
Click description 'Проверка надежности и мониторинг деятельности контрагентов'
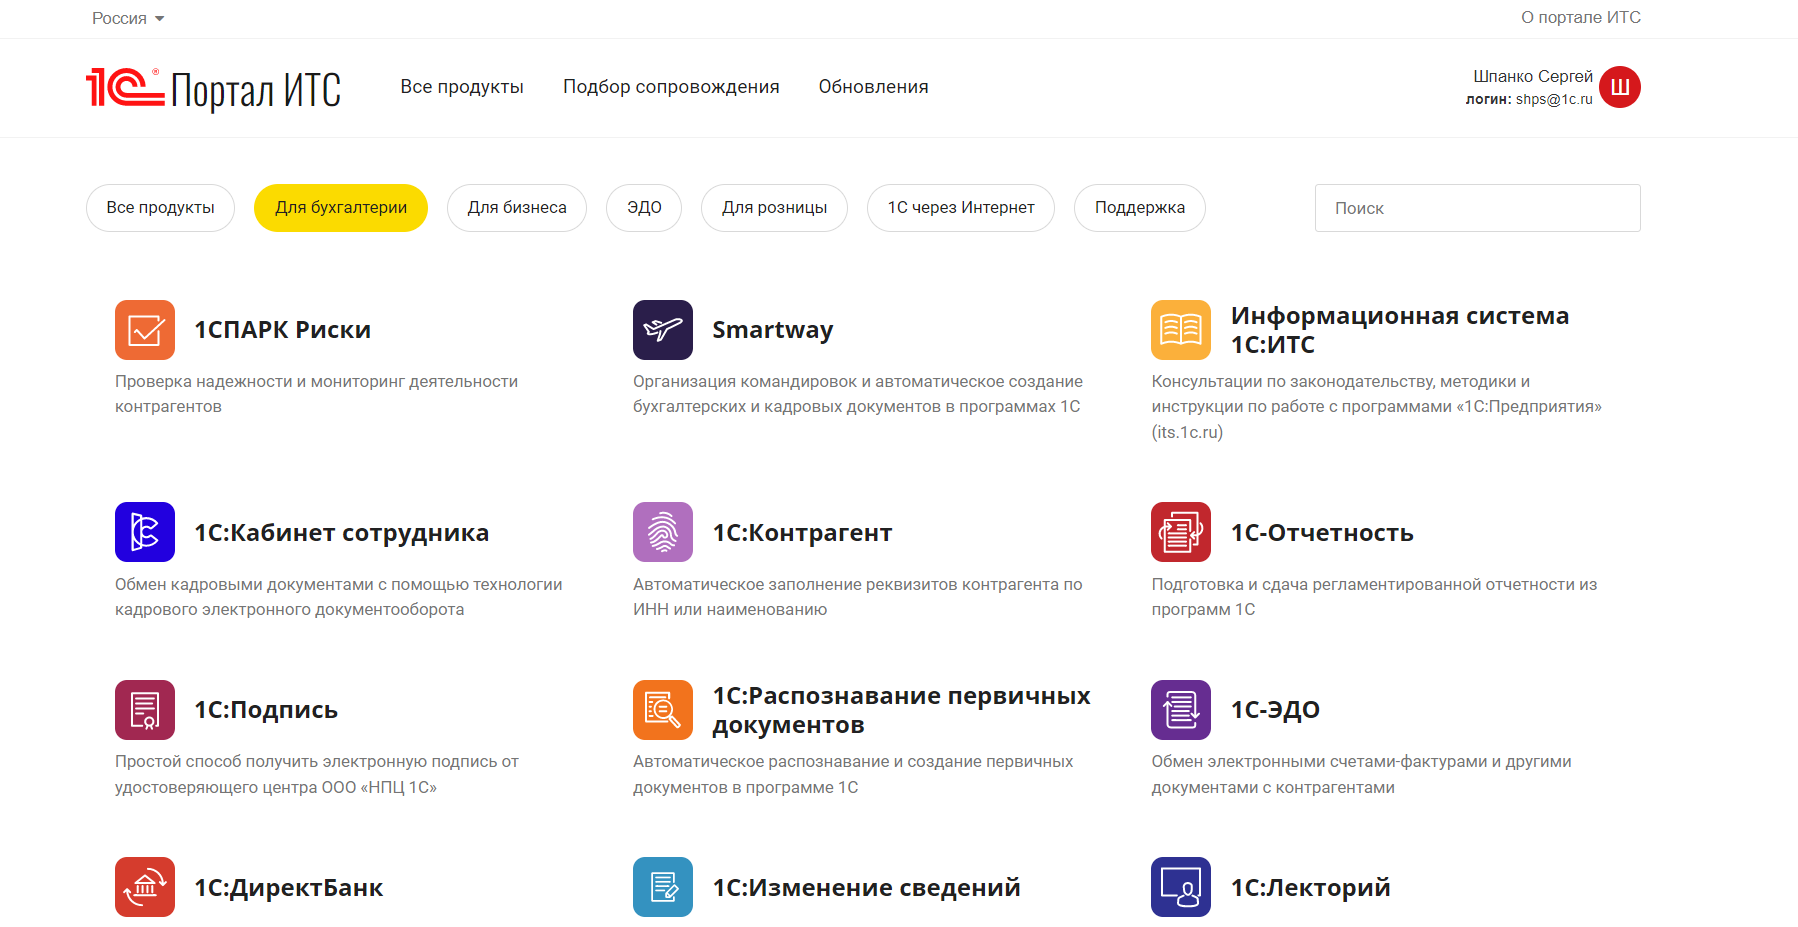316,394
